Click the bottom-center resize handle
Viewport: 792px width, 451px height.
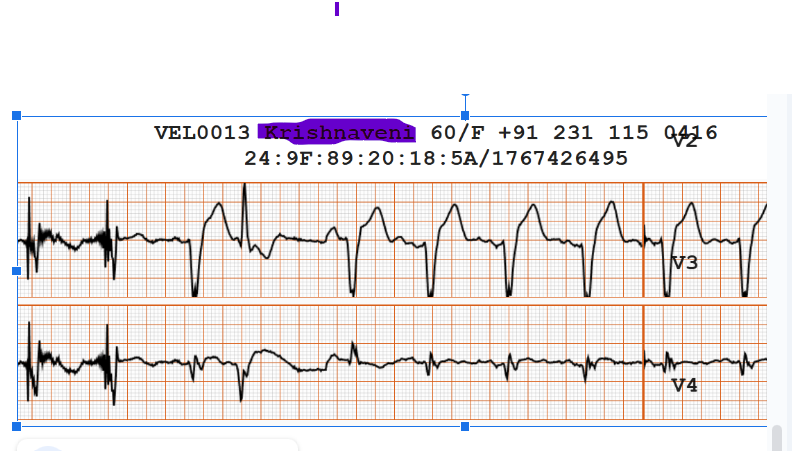465,426
